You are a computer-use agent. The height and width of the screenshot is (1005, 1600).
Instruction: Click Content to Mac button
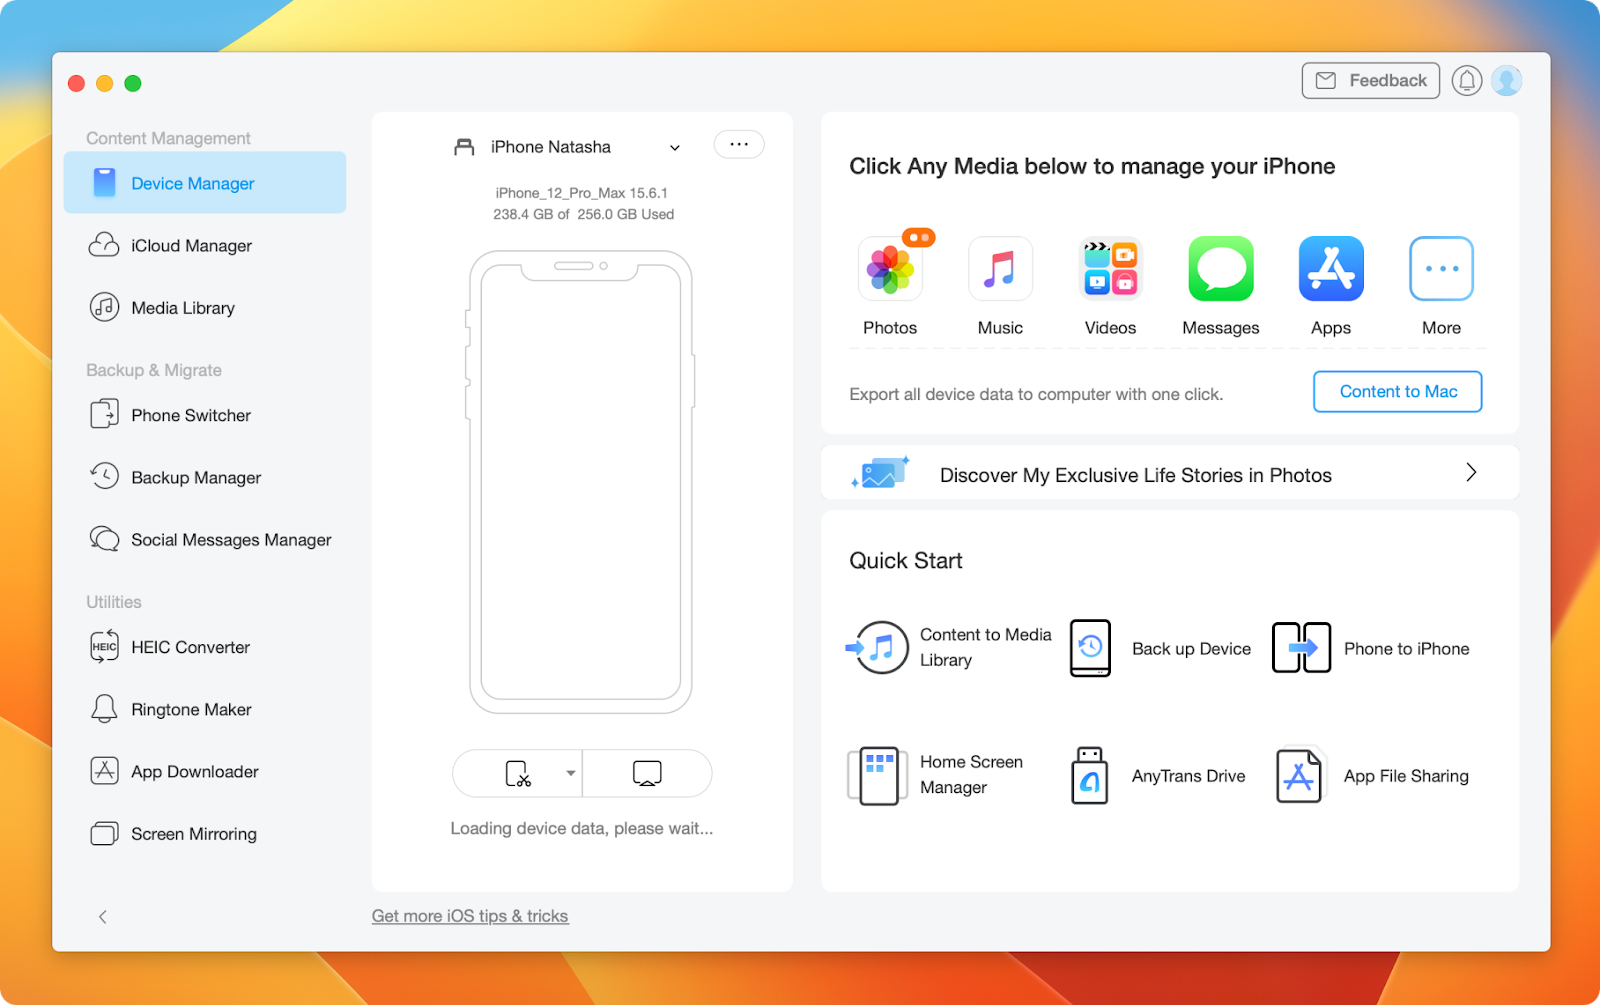(1397, 392)
